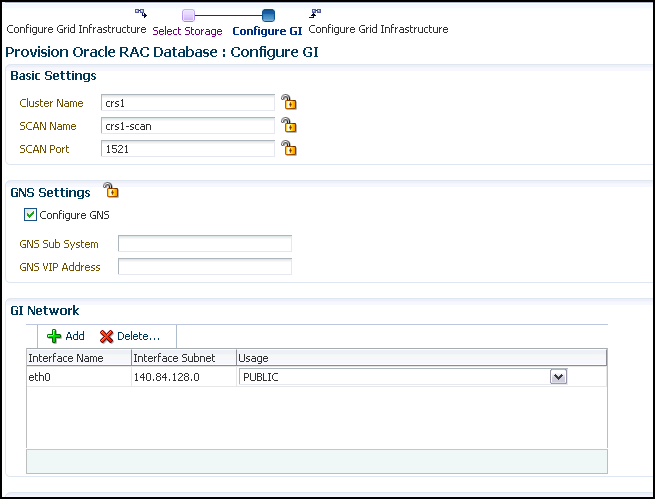Click the Usage column header
The height and width of the screenshot is (499, 655).
pyautogui.click(x=421, y=358)
